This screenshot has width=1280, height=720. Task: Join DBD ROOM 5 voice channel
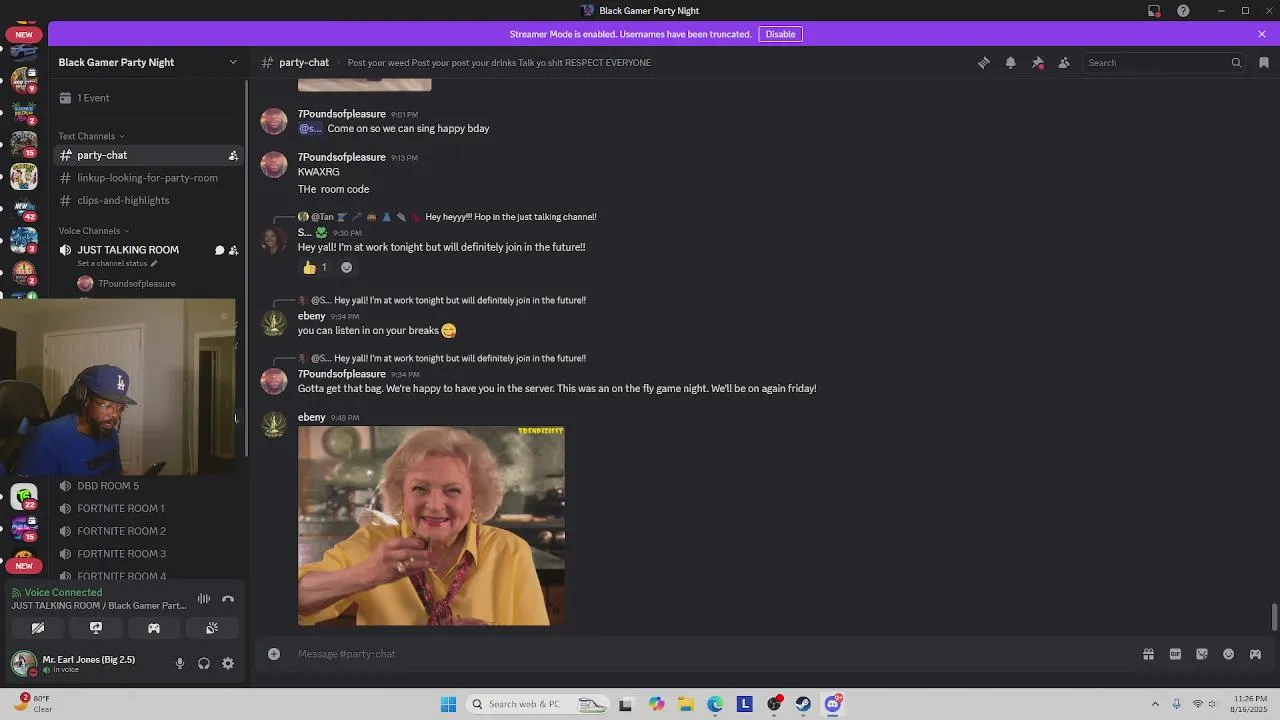(148, 486)
